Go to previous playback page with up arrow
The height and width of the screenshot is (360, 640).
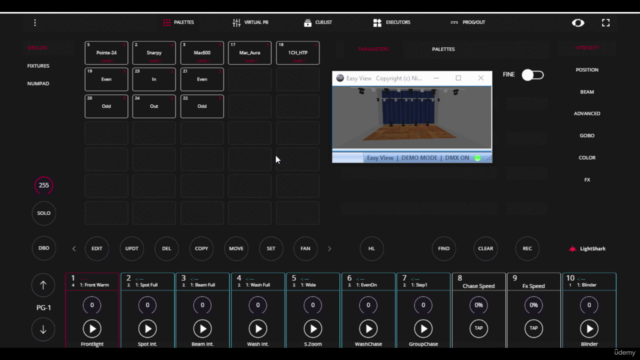point(43,285)
